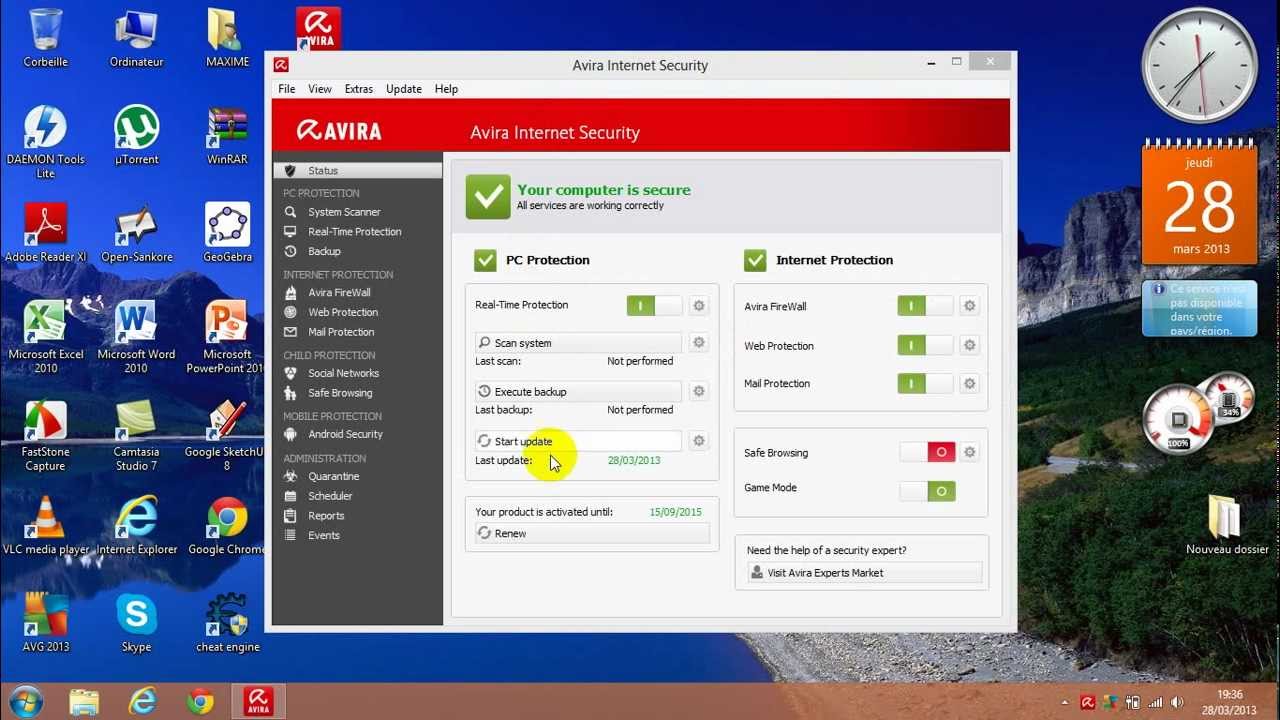Toggle Real-Time Protection switch
Screen dimensions: 1280x720
click(x=654, y=306)
